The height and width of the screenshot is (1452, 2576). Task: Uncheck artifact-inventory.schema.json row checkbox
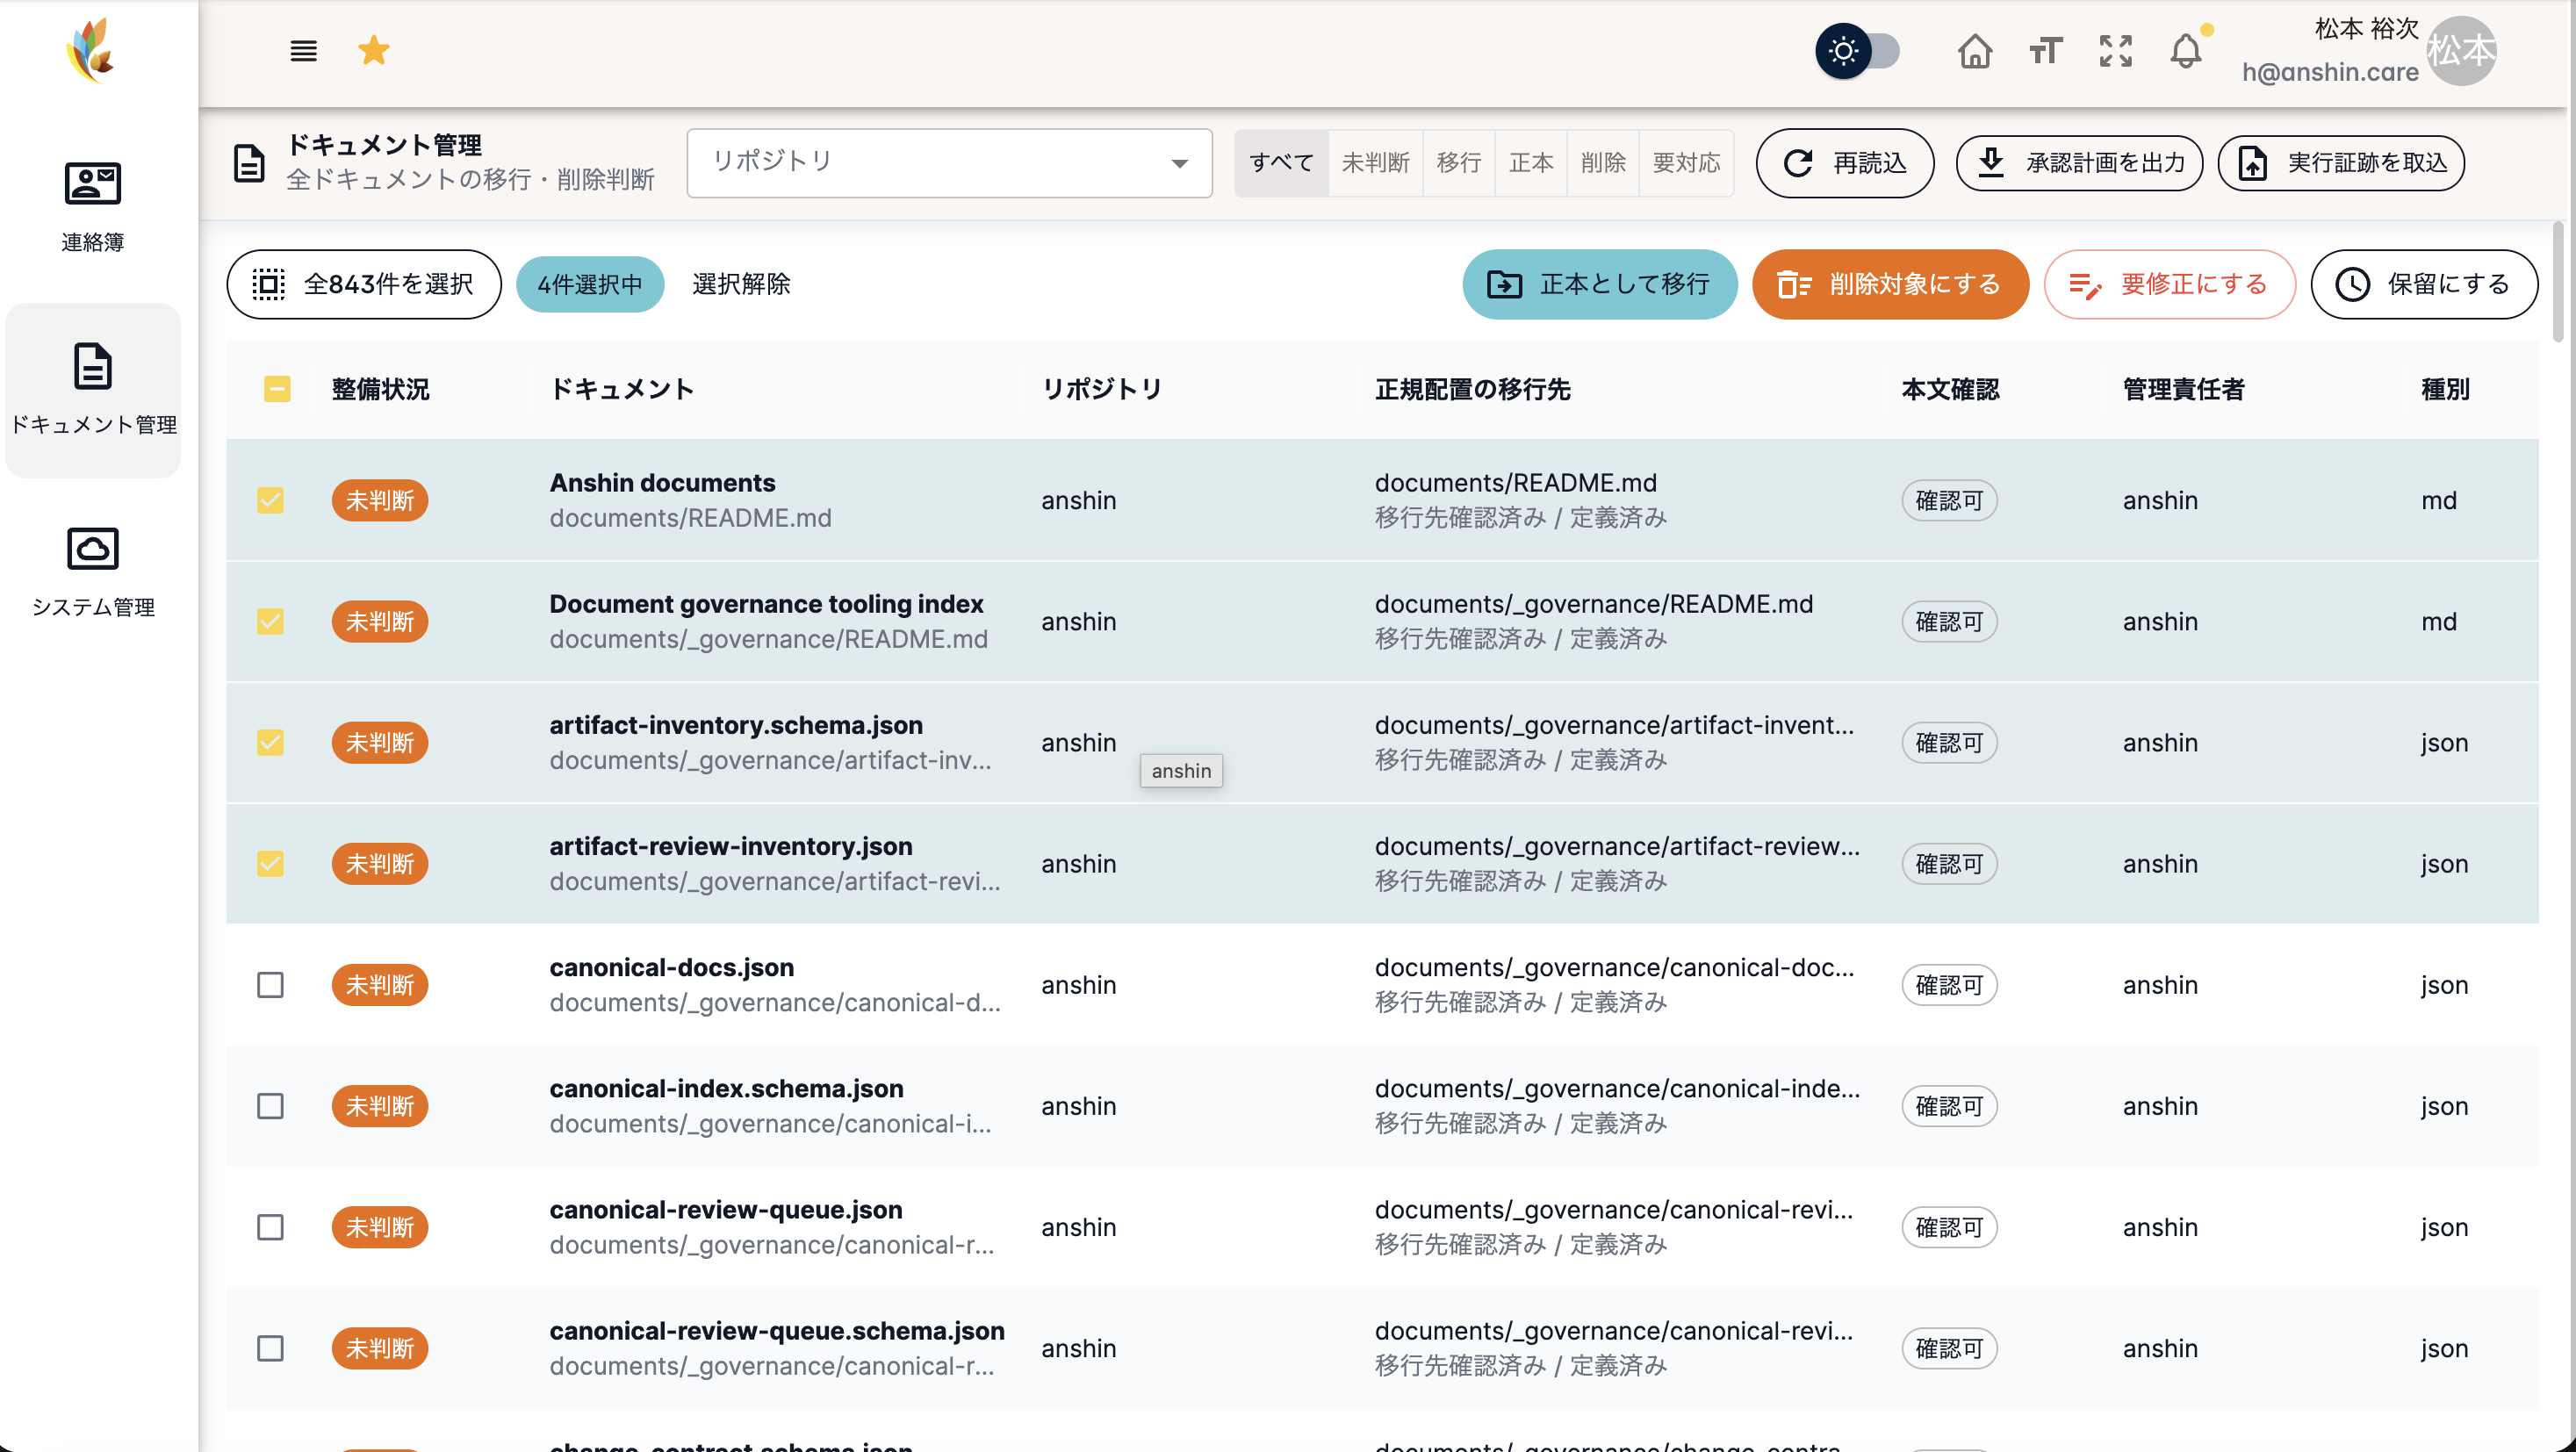coord(270,742)
